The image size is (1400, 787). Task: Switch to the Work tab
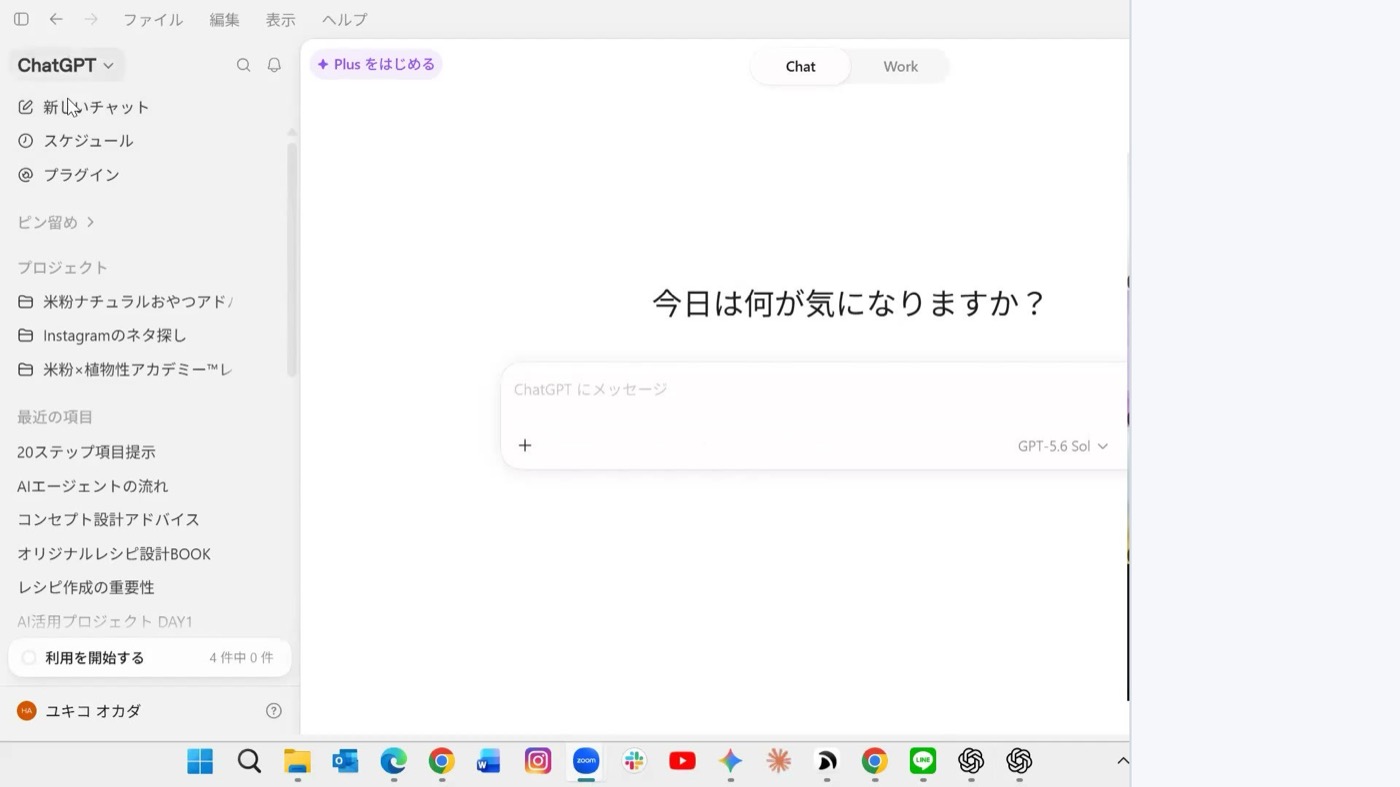[900, 66]
